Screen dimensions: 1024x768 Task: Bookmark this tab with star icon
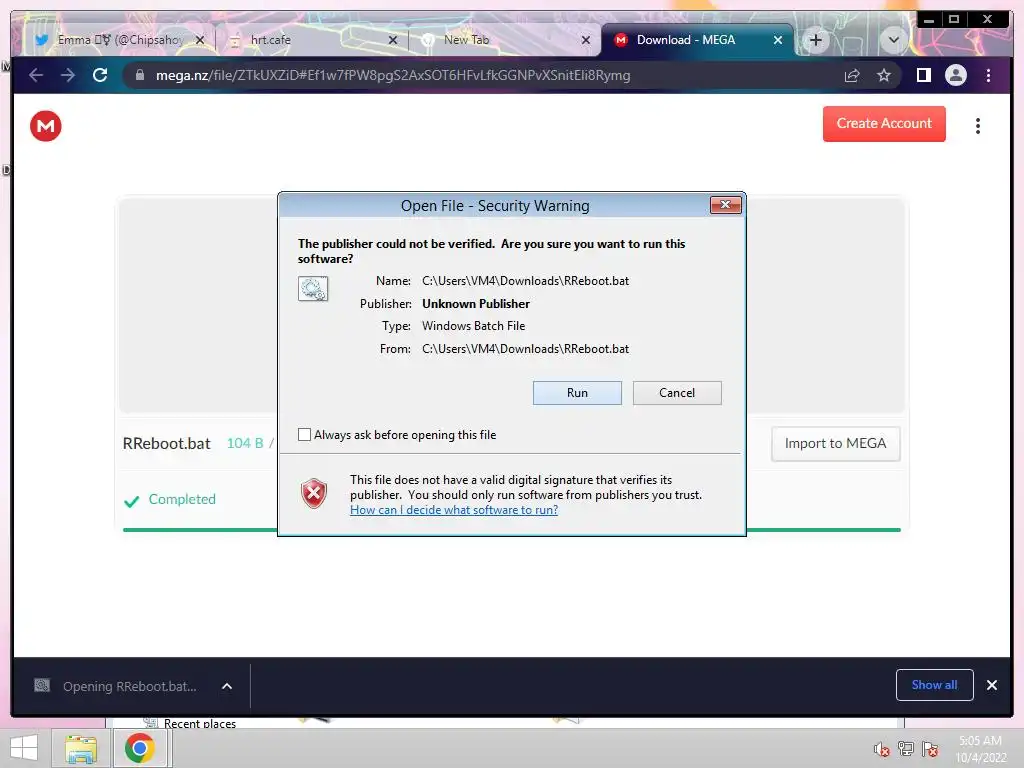884,75
